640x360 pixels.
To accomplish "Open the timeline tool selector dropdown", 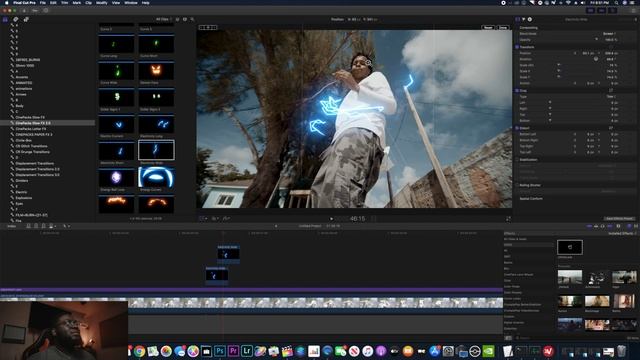I will click(66, 226).
